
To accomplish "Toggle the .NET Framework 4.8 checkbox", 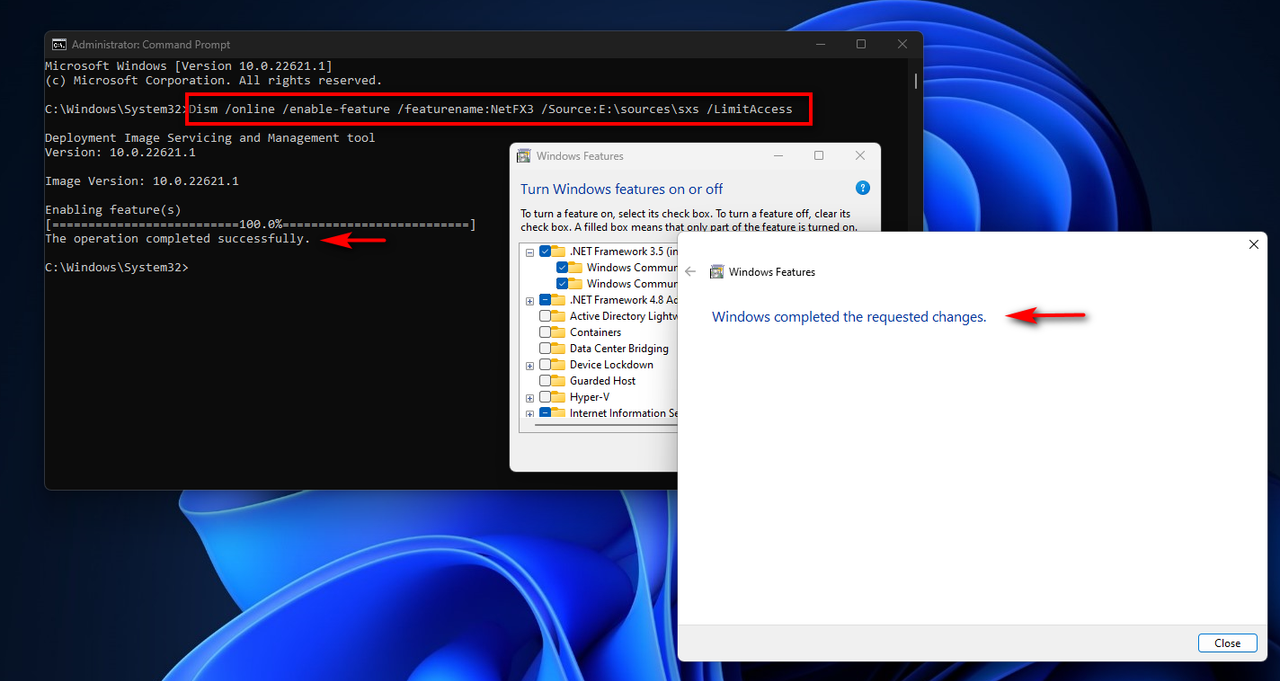I will tap(545, 300).
